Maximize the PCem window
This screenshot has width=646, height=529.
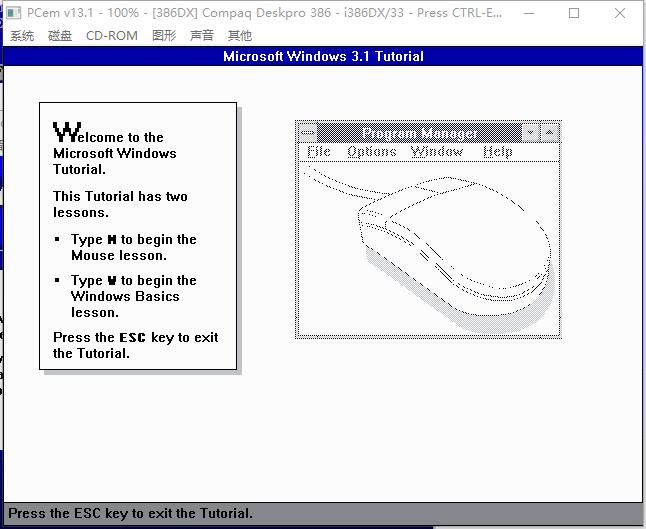point(574,13)
